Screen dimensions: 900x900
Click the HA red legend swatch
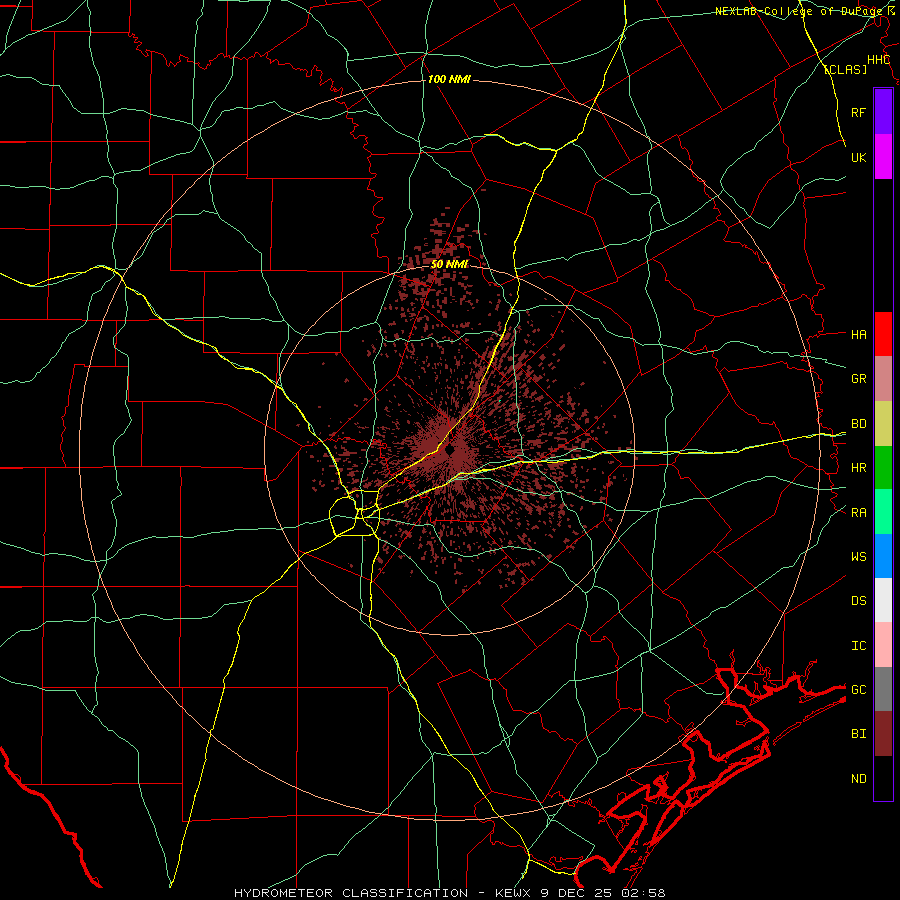point(883,334)
